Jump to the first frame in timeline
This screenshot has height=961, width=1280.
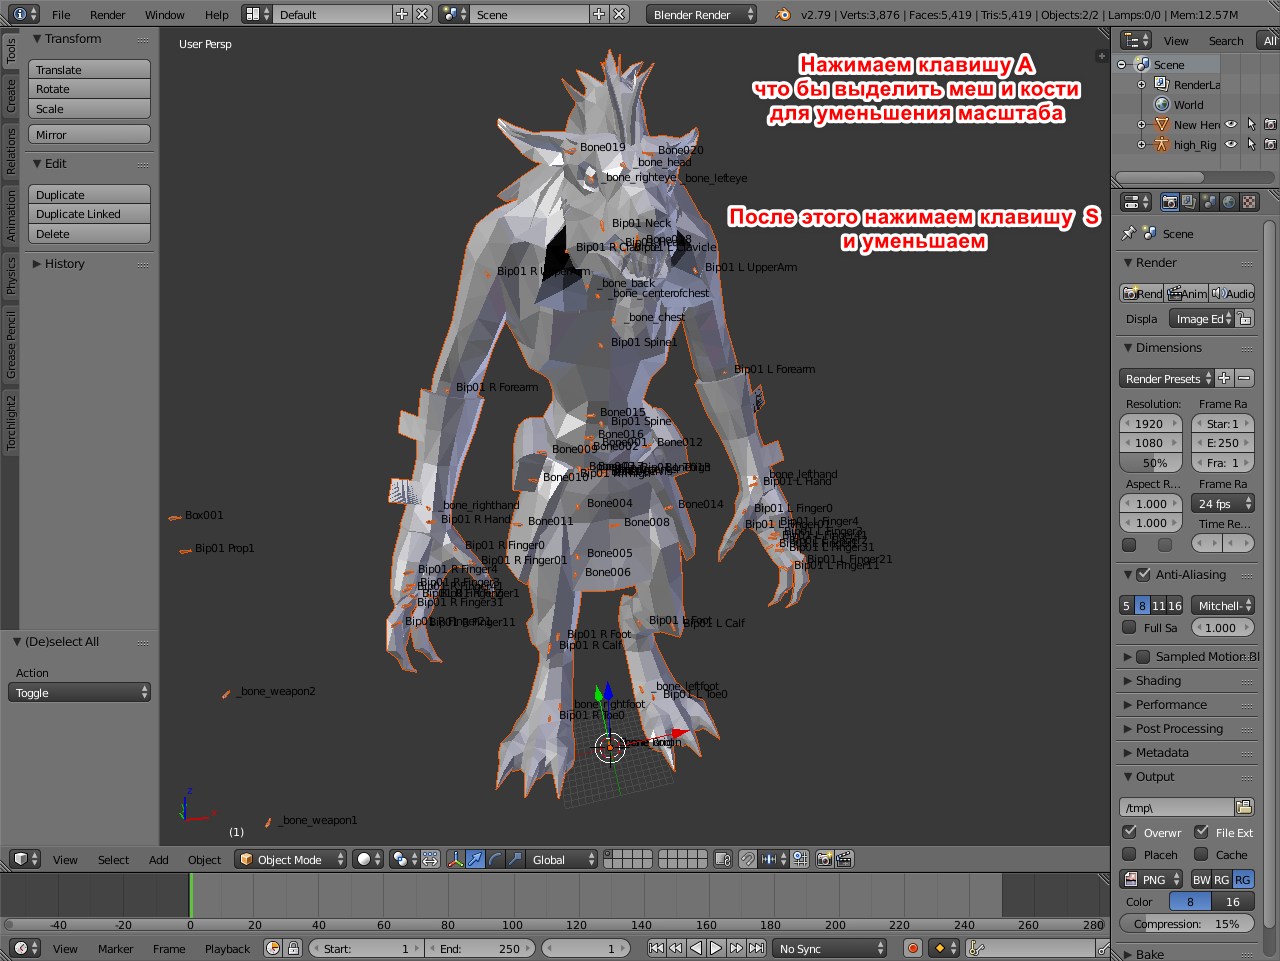[x=656, y=948]
